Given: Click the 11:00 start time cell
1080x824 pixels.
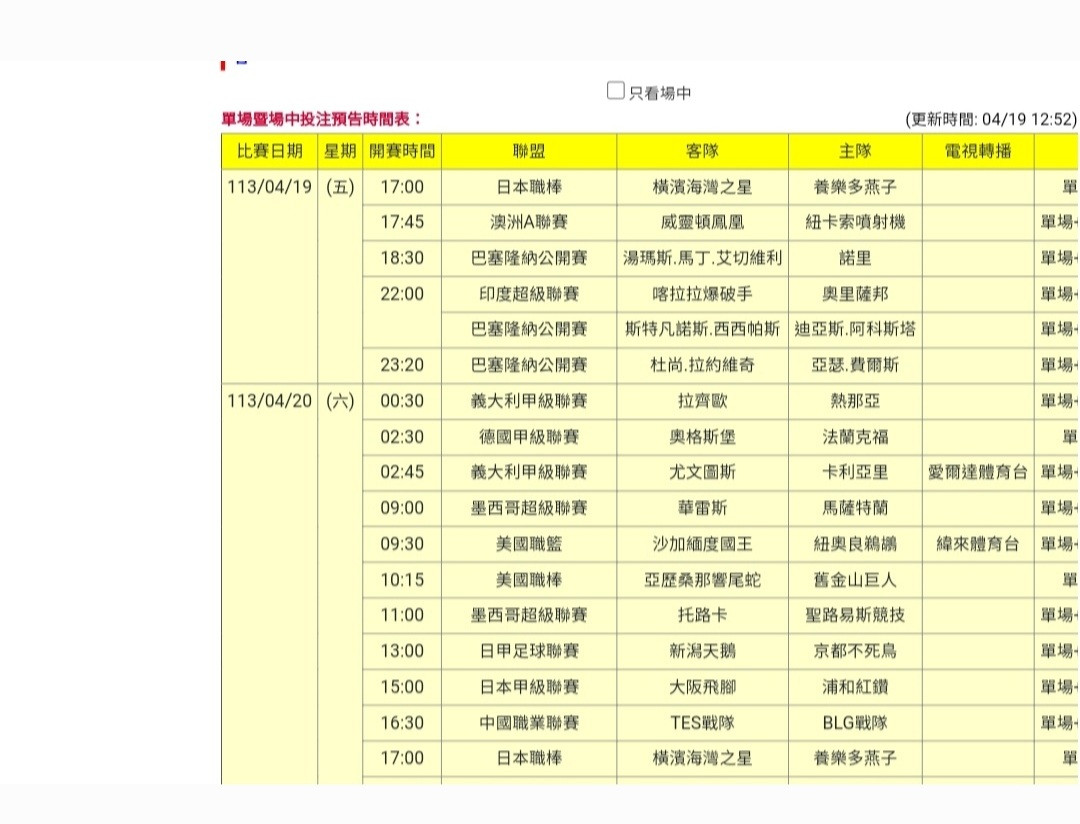Looking at the screenshot, I should click(x=402, y=615).
